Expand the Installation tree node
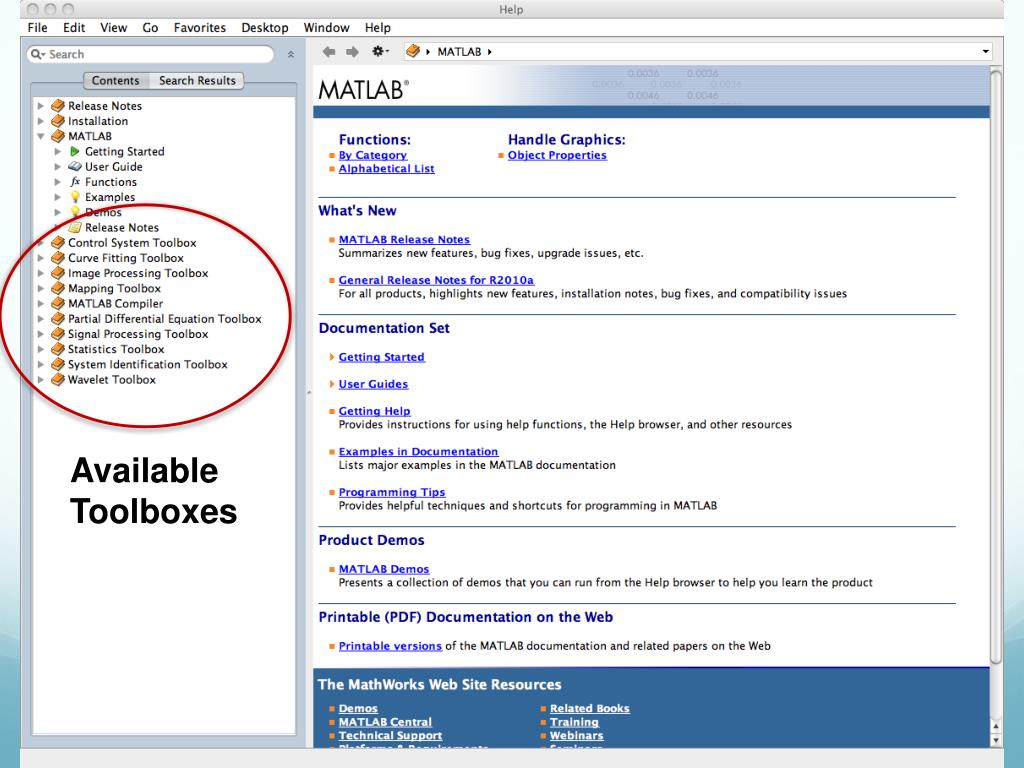Screen dimensions: 1024x768 point(40,121)
